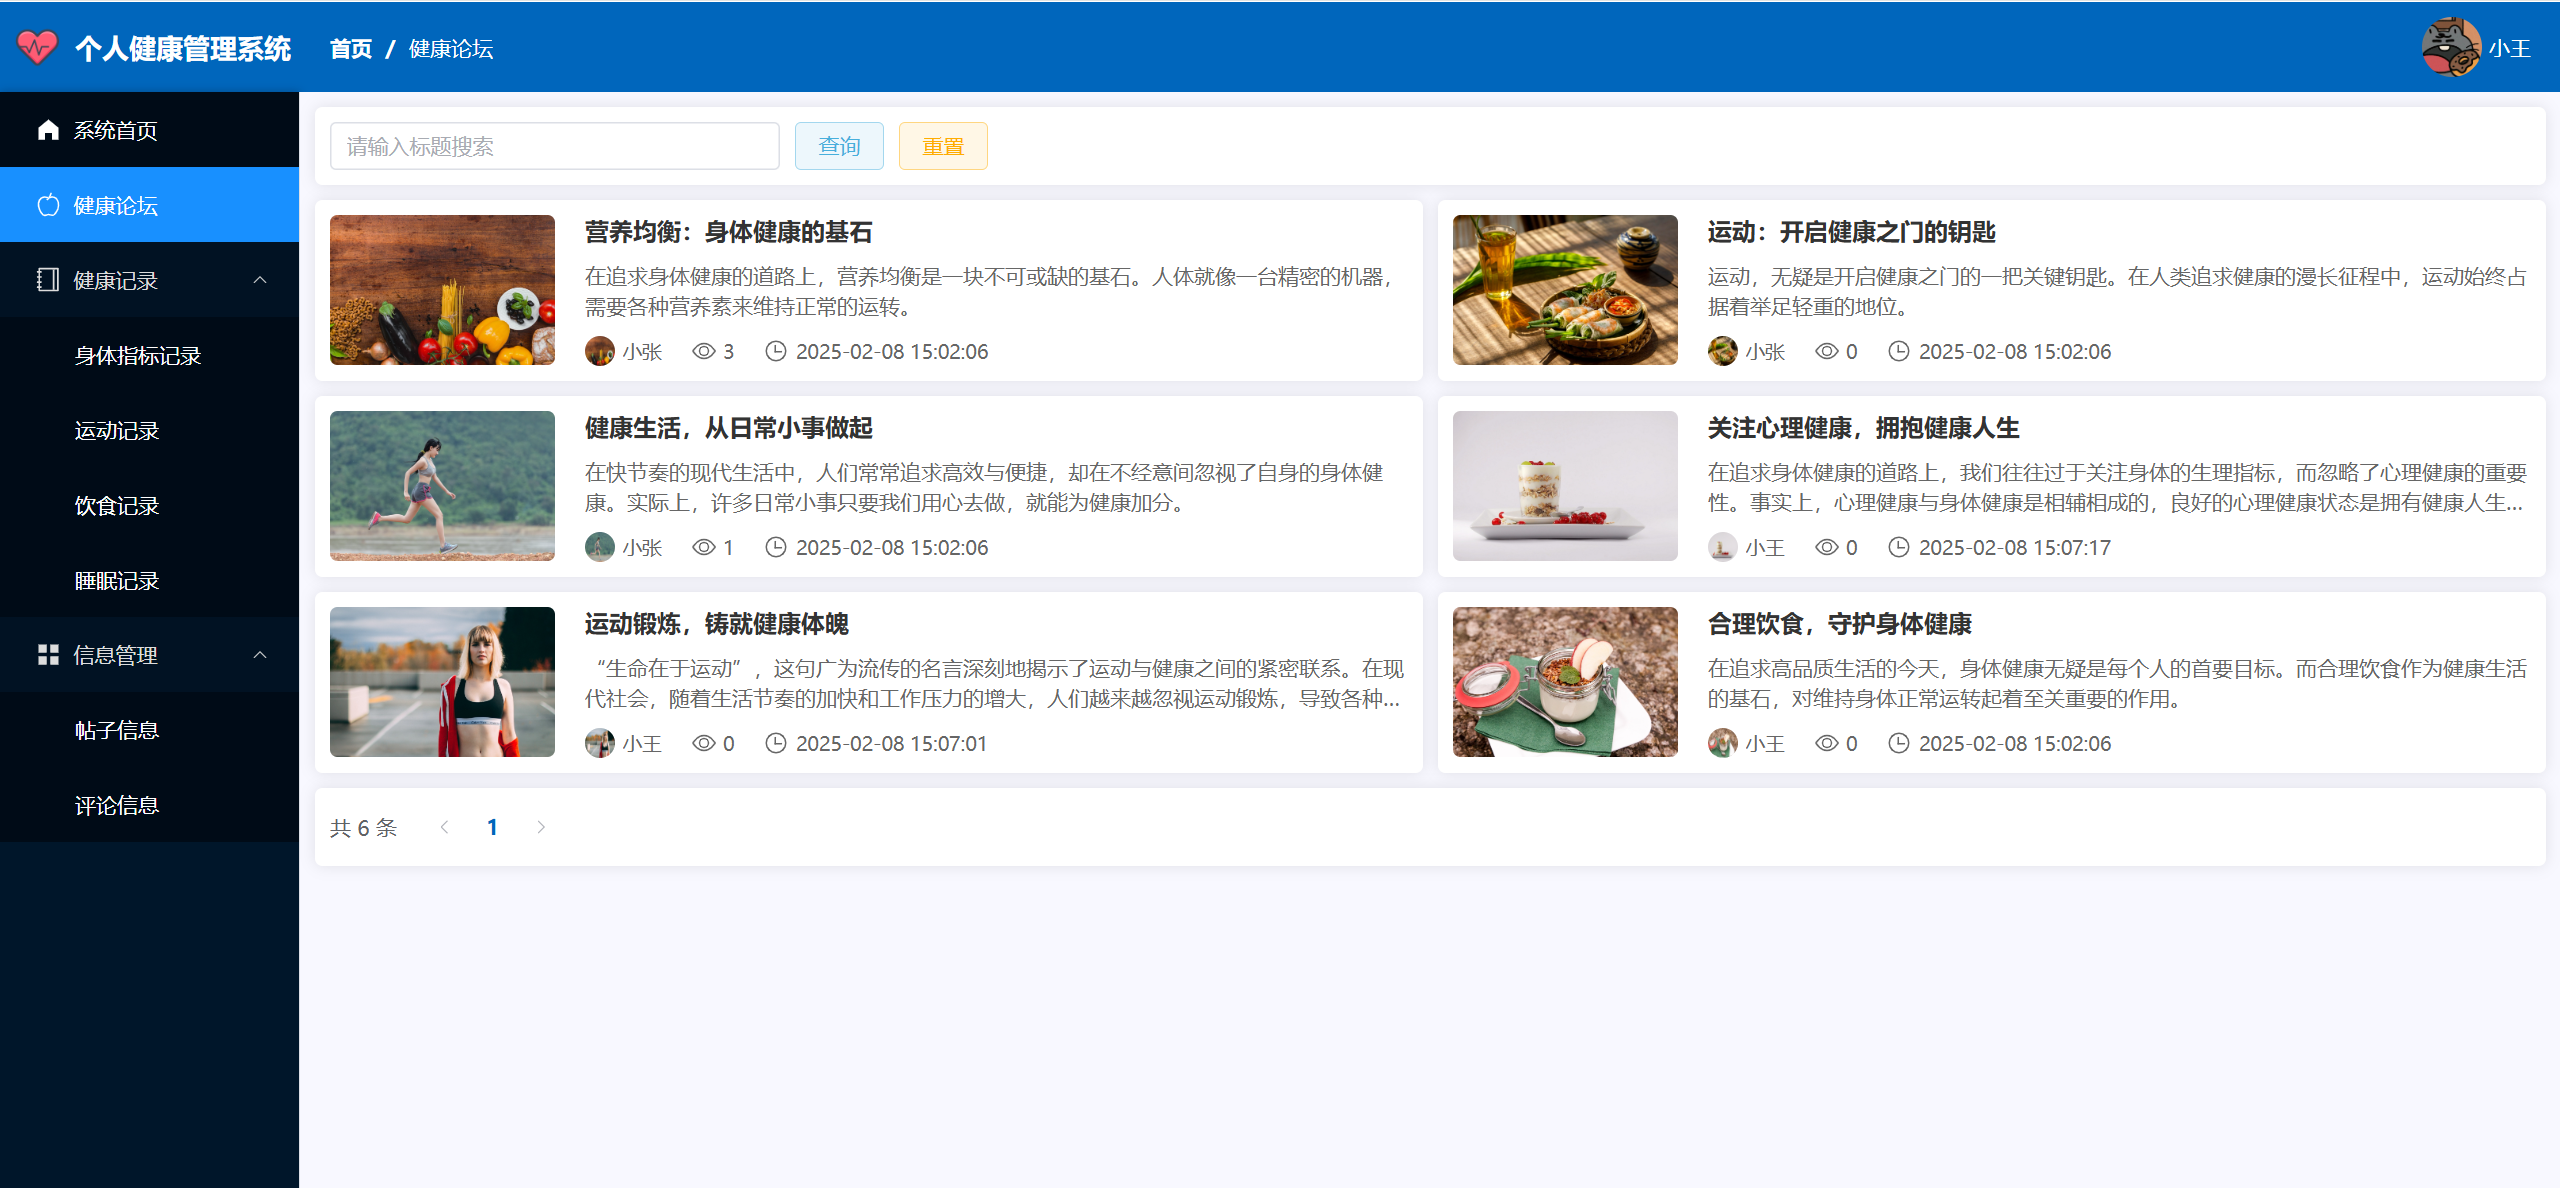Collapse the 信息管理 submenu chevron
Screen dimensions: 2560x1188
[x=260, y=655]
